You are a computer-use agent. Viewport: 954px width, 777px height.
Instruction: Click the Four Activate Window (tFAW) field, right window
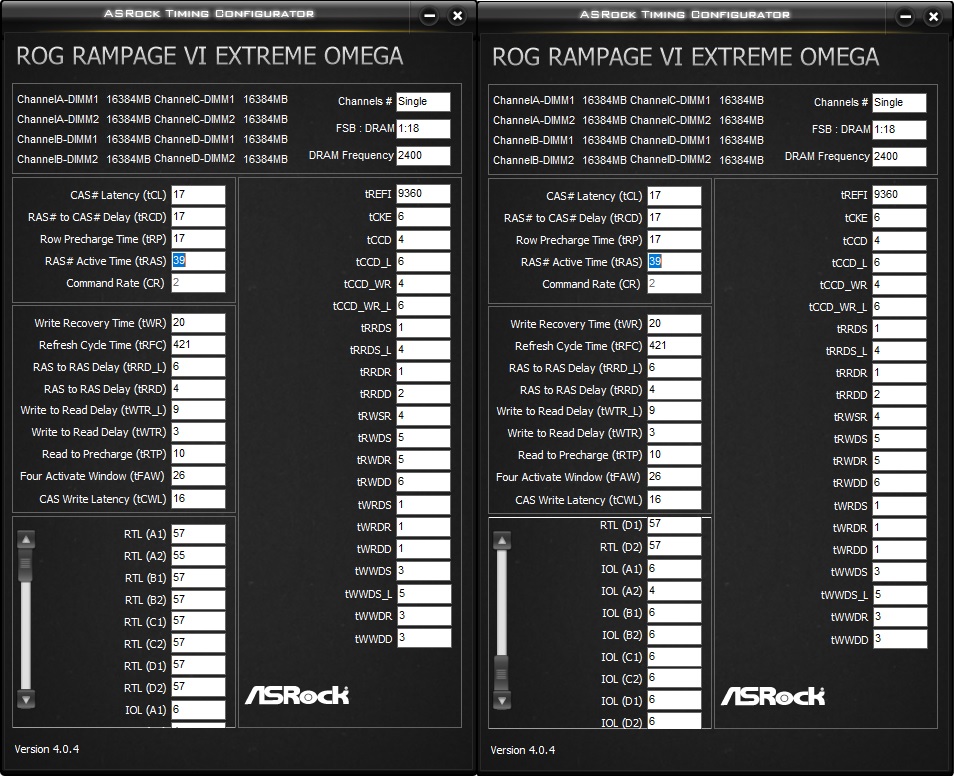pos(674,476)
